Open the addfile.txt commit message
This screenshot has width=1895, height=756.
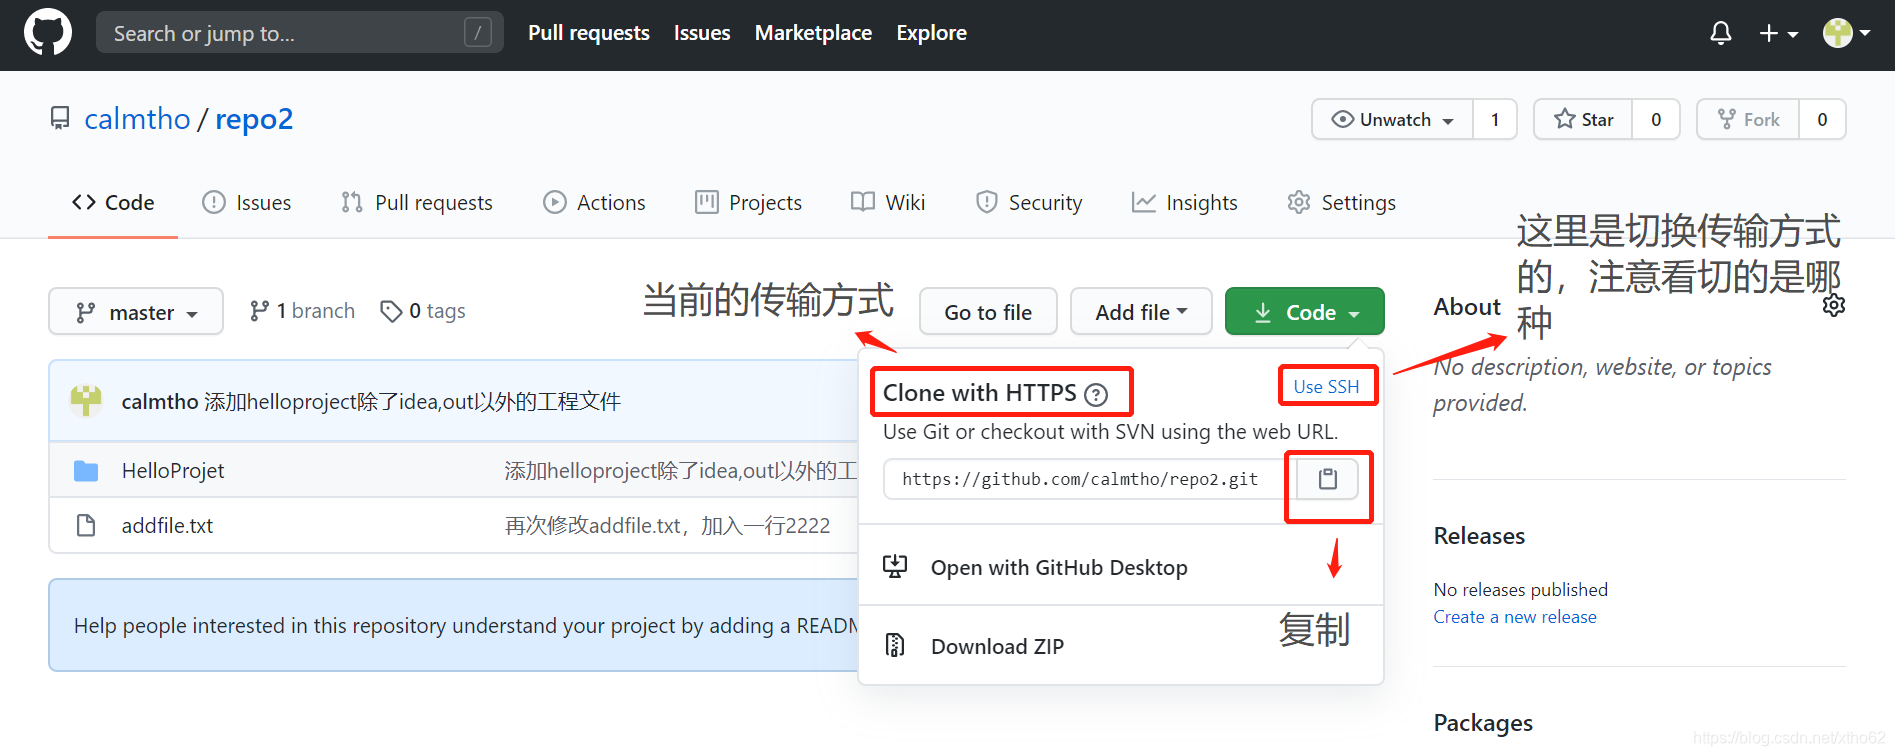pyautogui.click(x=667, y=526)
